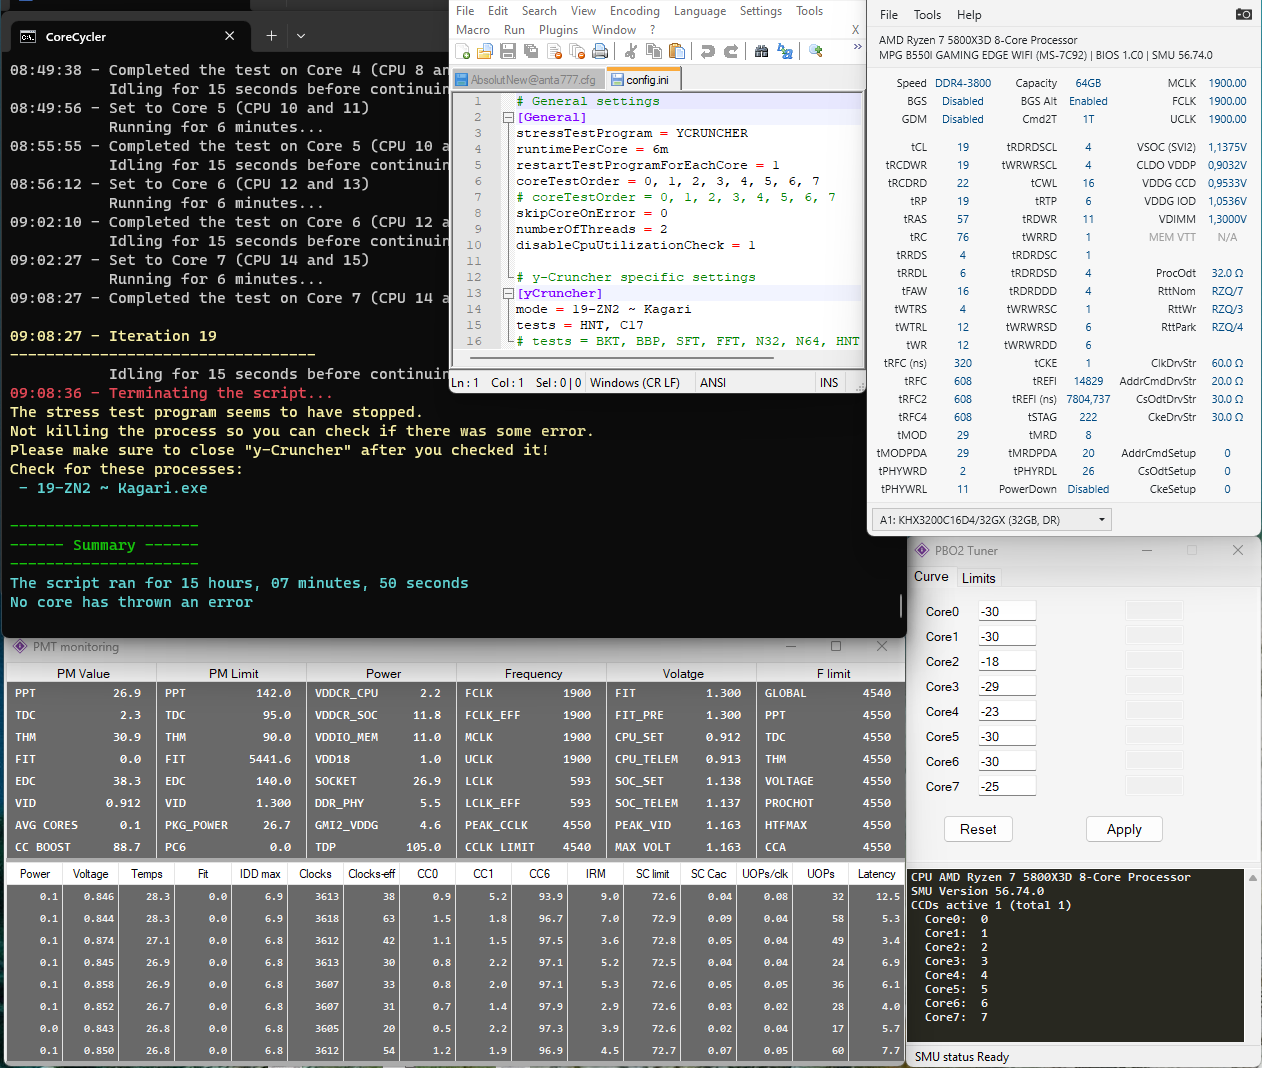Click the terminal window vertical scrollbar thumb

point(901,607)
